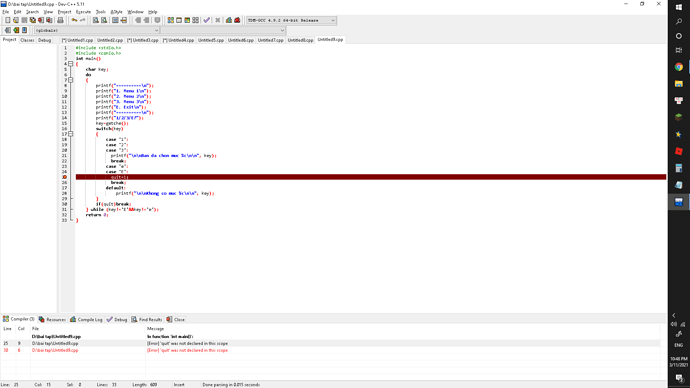The height and width of the screenshot is (388, 690).
Task: Collapse the code fold at line 4
Action: click(x=70, y=64)
